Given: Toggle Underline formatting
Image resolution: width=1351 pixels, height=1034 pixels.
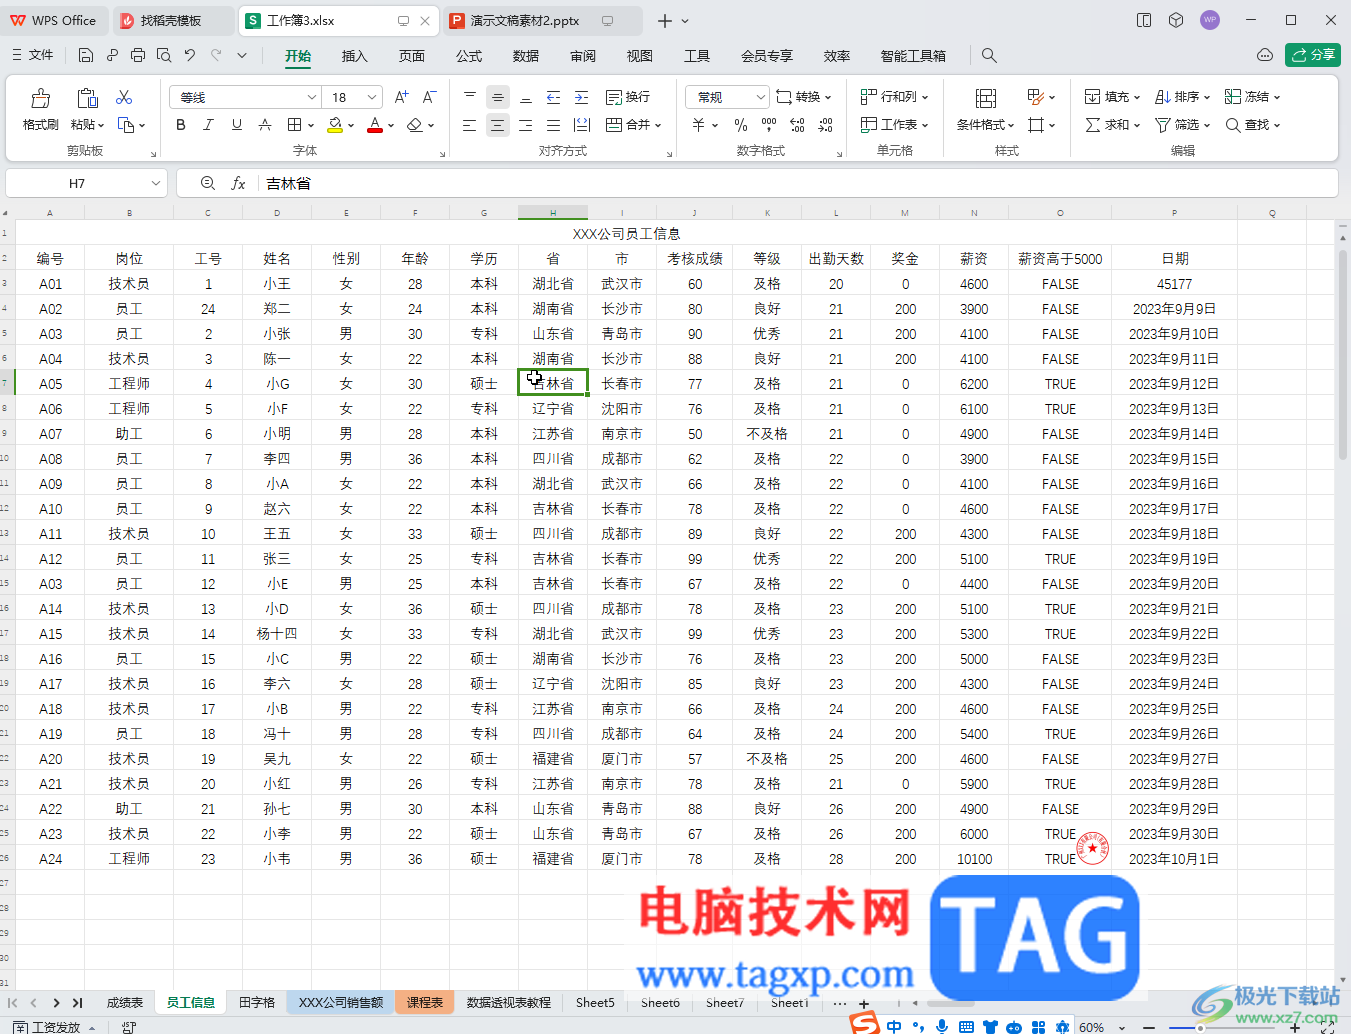Looking at the screenshot, I should tap(237, 125).
